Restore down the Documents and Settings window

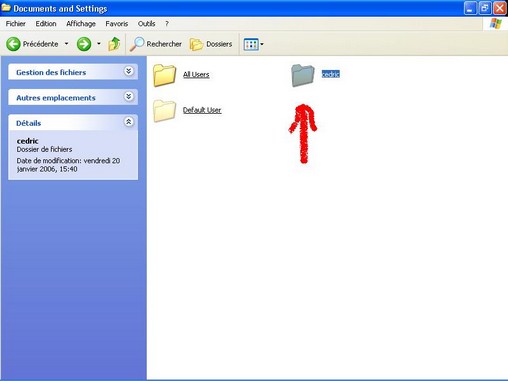pos(485,8)
